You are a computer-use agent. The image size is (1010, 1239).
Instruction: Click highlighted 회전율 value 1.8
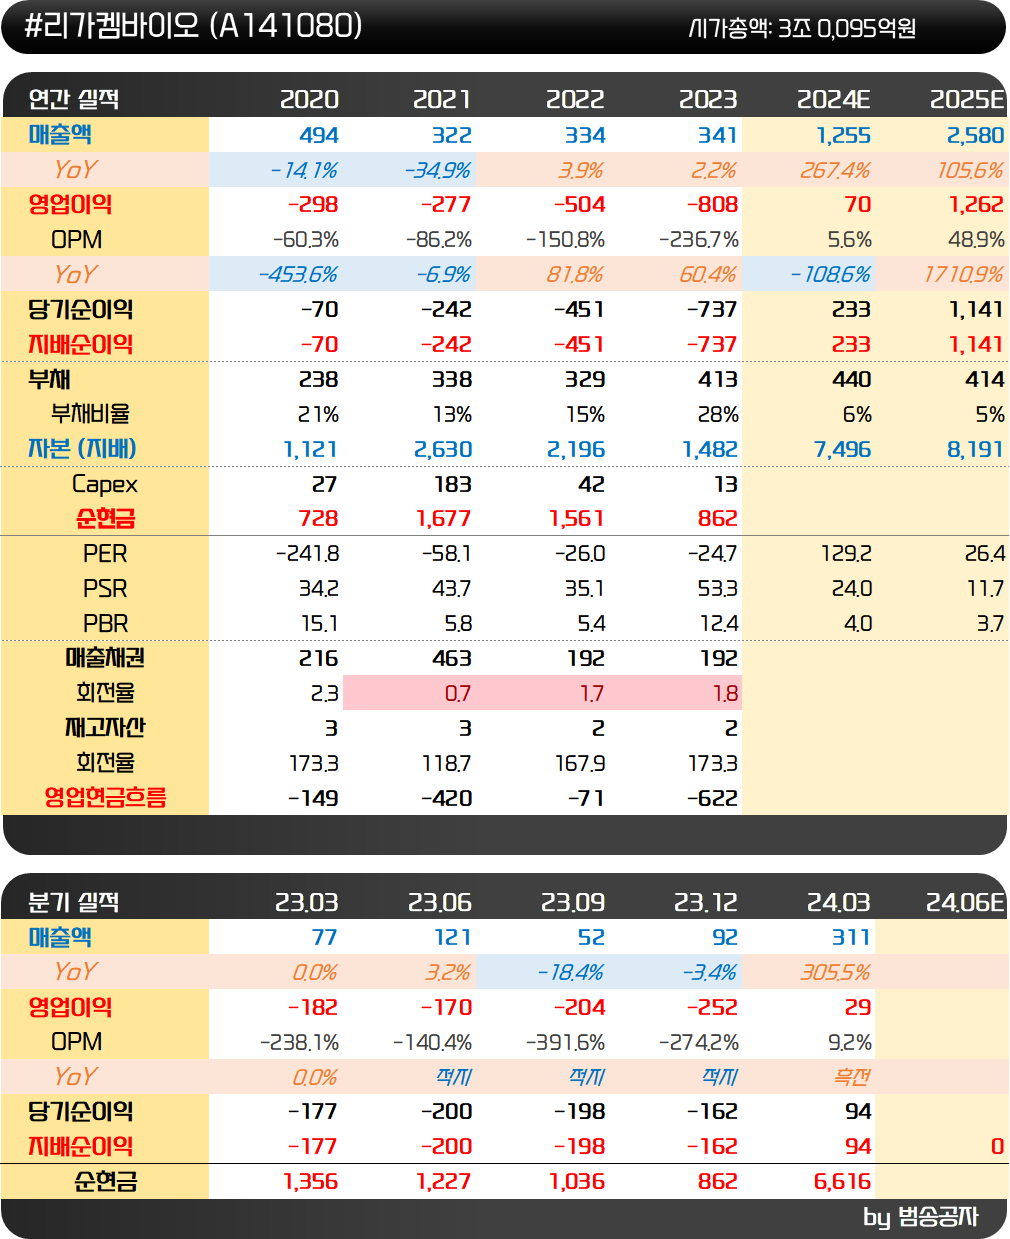point(726,693)
